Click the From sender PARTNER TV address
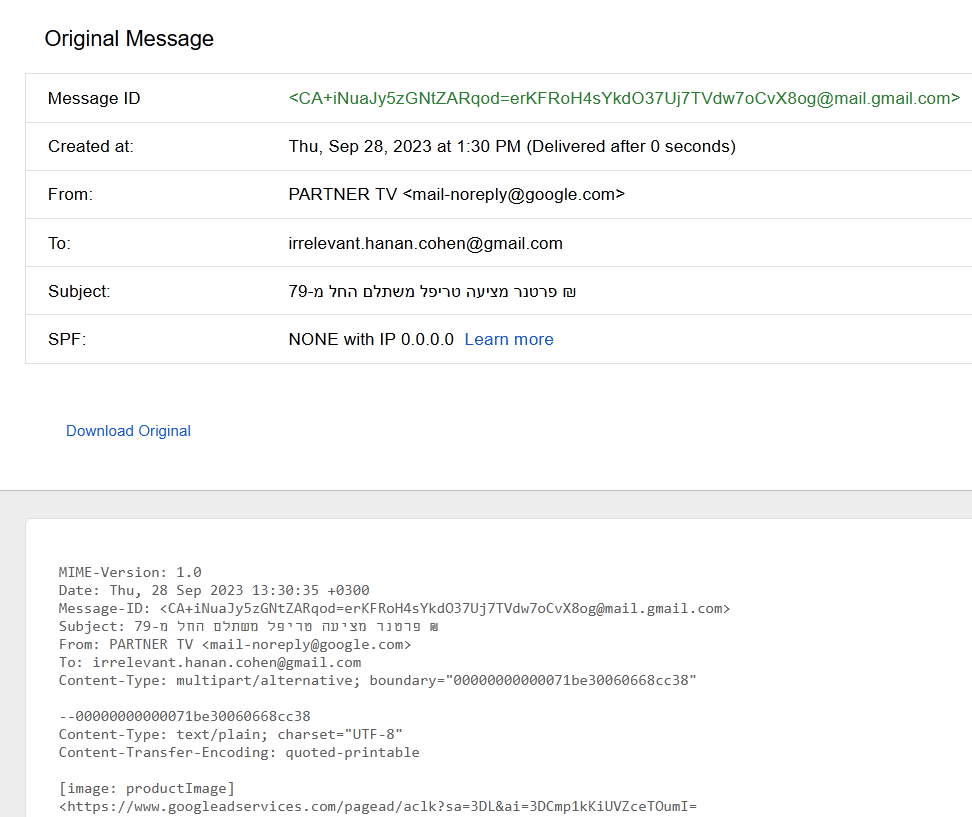 [x=457, y=195]
